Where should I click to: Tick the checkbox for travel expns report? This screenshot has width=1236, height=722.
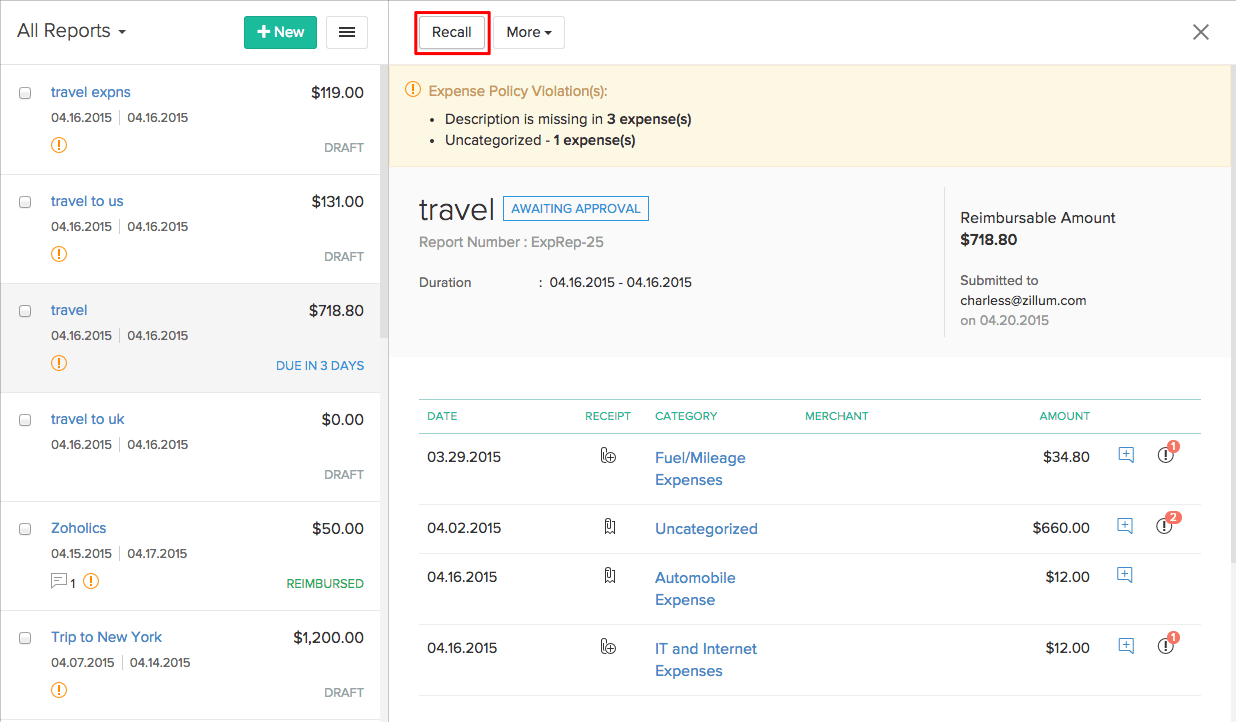click(x=25, y=93)
